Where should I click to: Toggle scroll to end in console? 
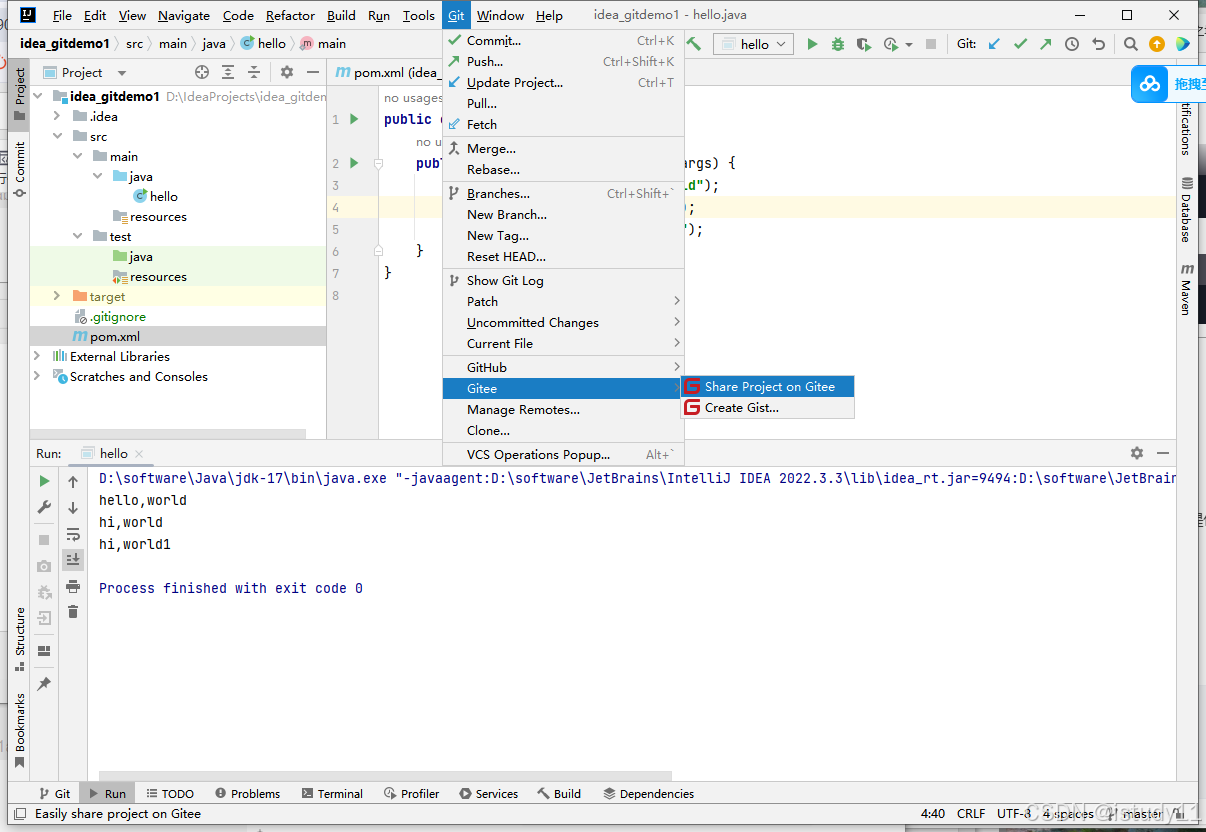coord(73,559)
